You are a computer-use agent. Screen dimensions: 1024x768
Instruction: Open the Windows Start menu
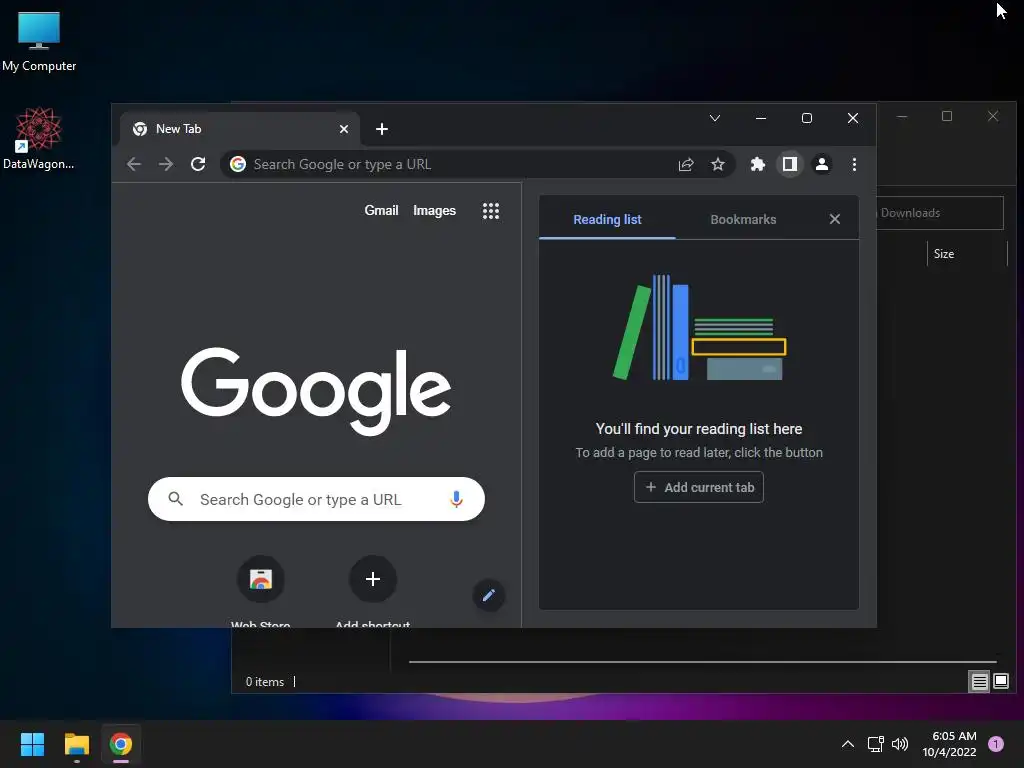(x=32, y=744)
